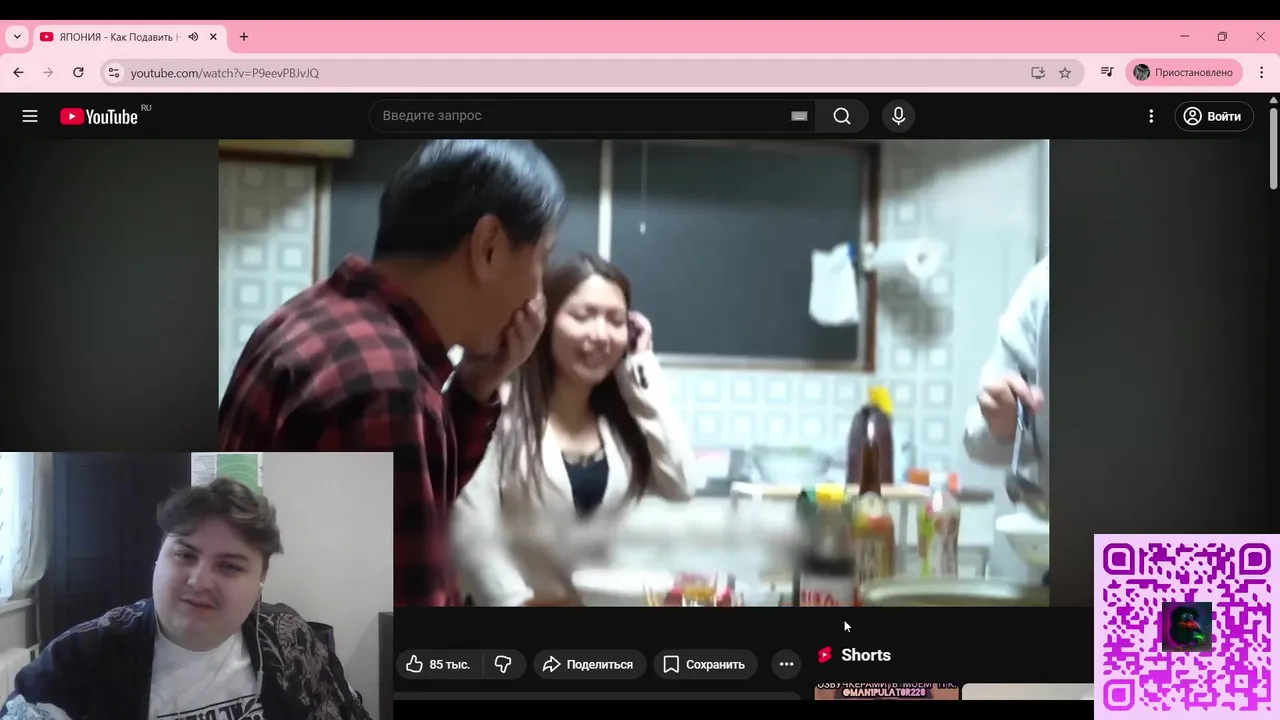Click the search magnifier button
Viewport: 1280px width, 720px height.
coord(842,116)
